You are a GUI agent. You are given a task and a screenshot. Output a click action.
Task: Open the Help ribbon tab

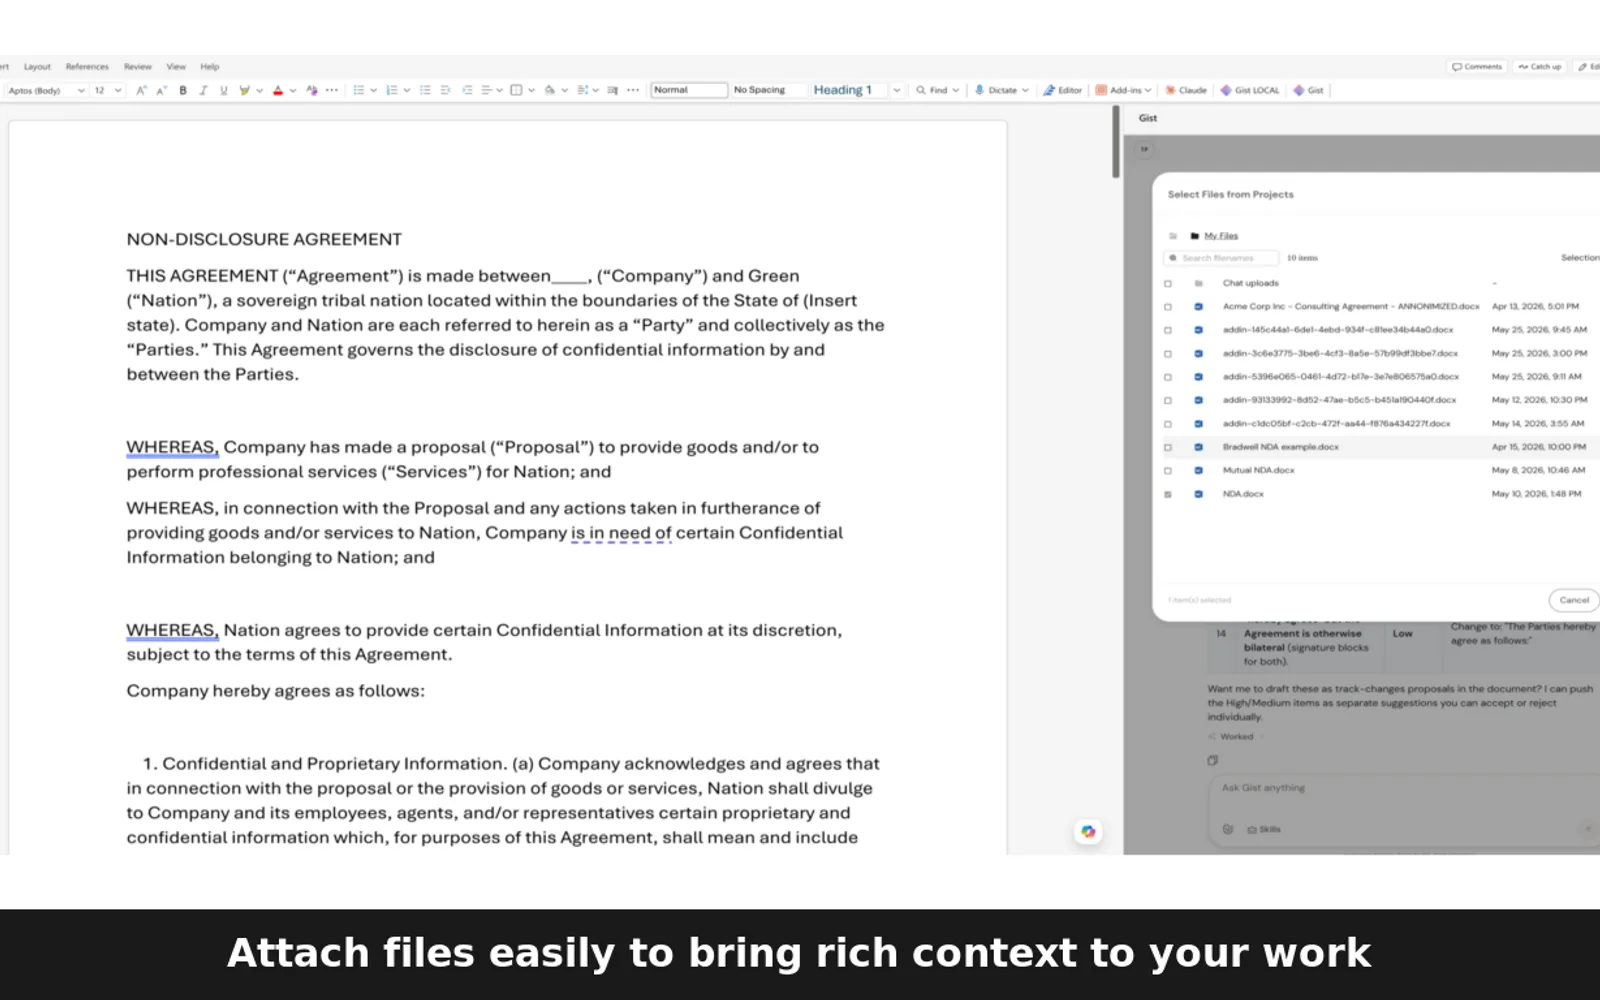coord(209,67)
